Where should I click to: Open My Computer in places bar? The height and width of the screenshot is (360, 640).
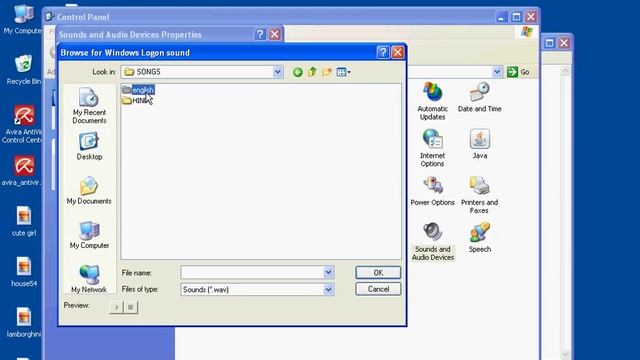89,235
